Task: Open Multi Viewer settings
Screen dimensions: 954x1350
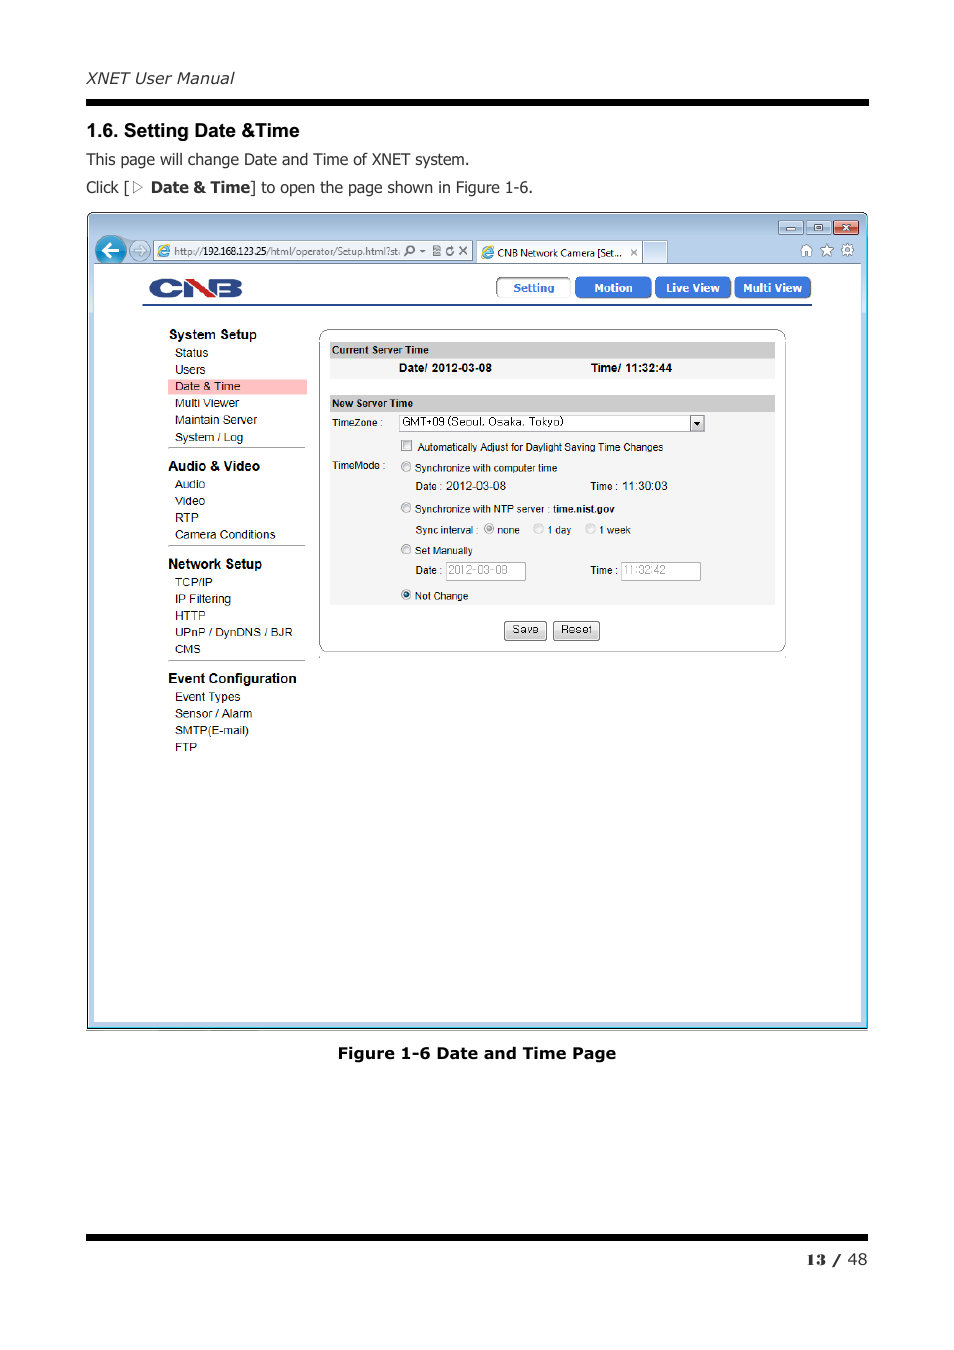Action: click(x=207, y=403)
